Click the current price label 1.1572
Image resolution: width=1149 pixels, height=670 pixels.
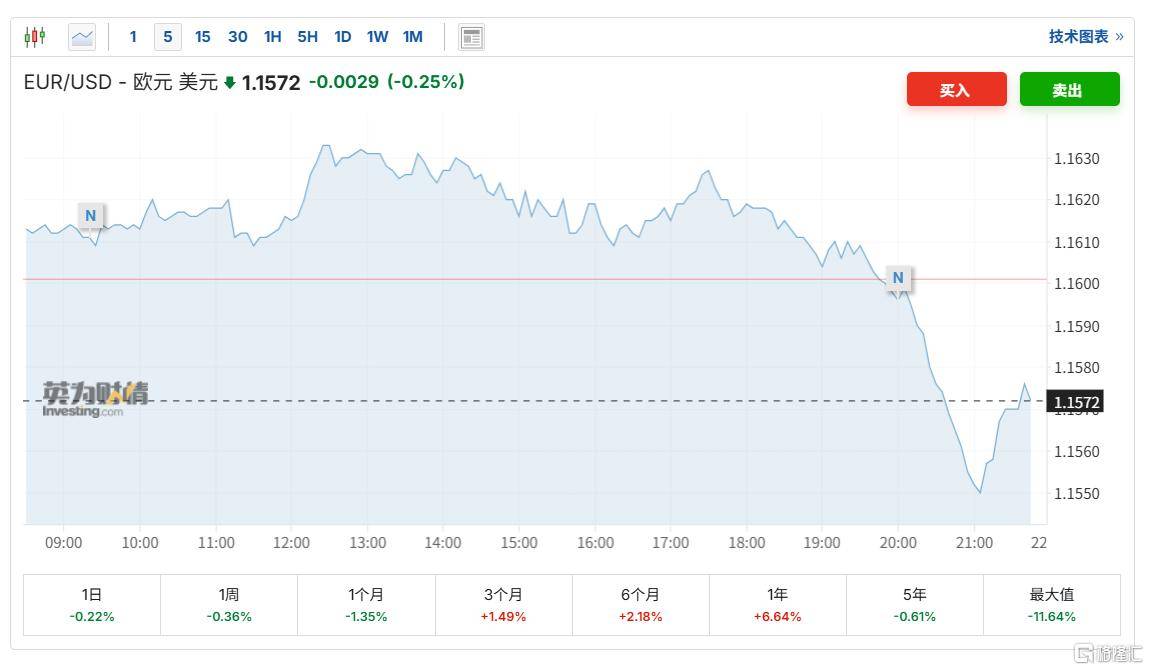pyautogui.click(x=1075, y=402)
